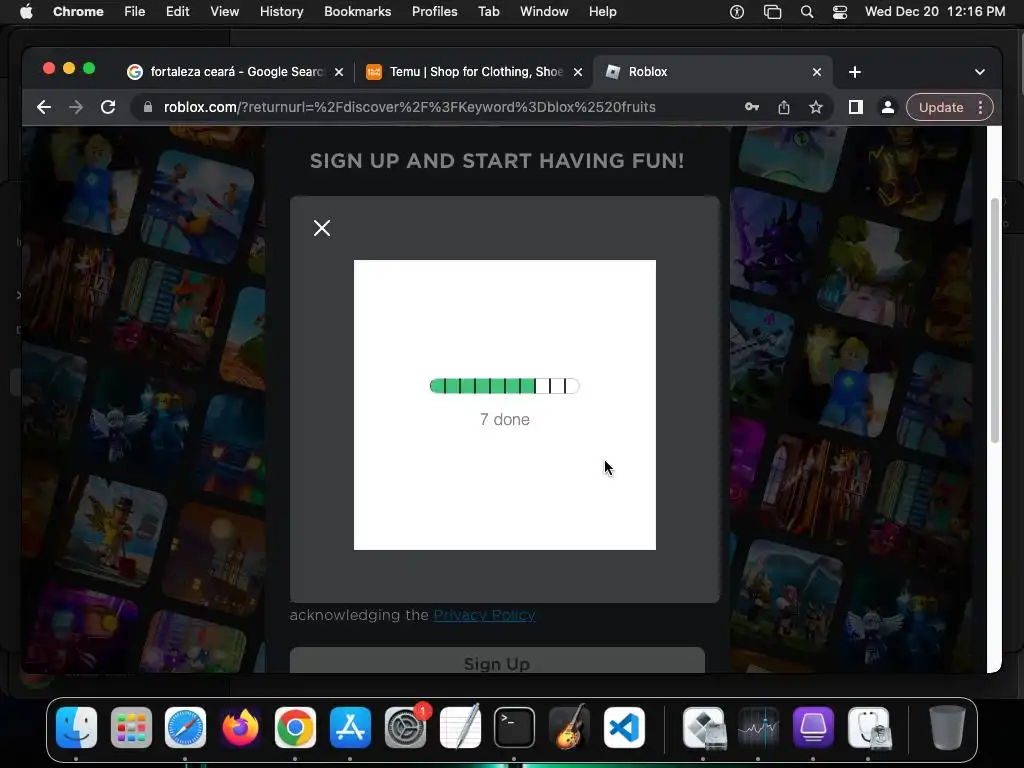Close the Roblox tab
1024x768 pixels.
pyautogui.click(x=817, y=72)
